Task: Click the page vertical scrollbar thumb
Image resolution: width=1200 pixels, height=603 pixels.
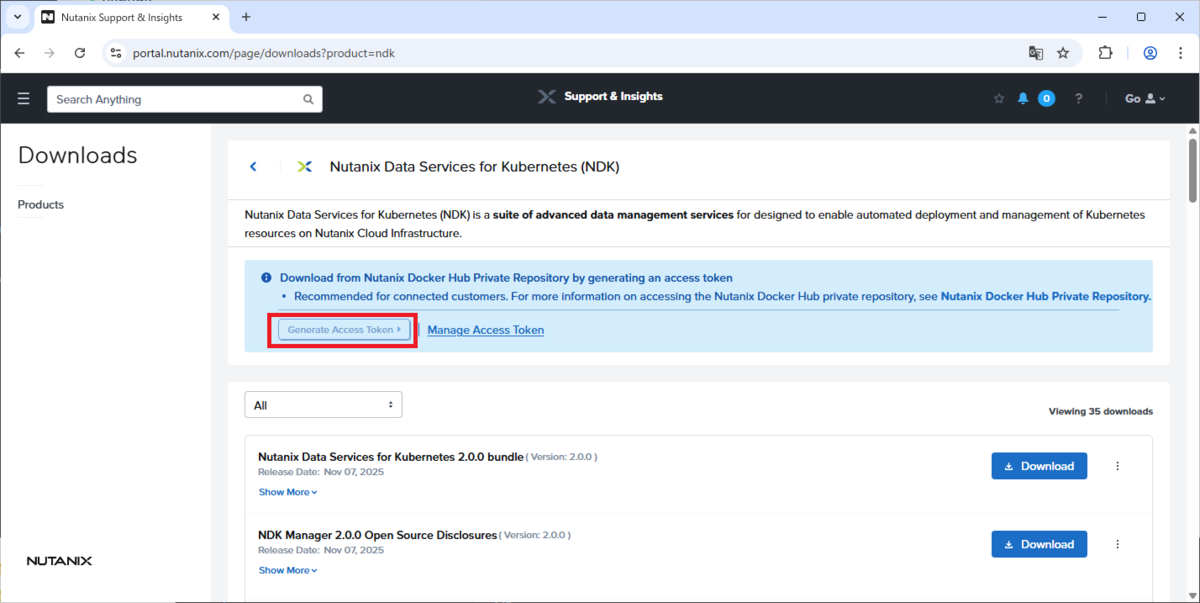Action: pyautogui.click(x=1192, y=172)
